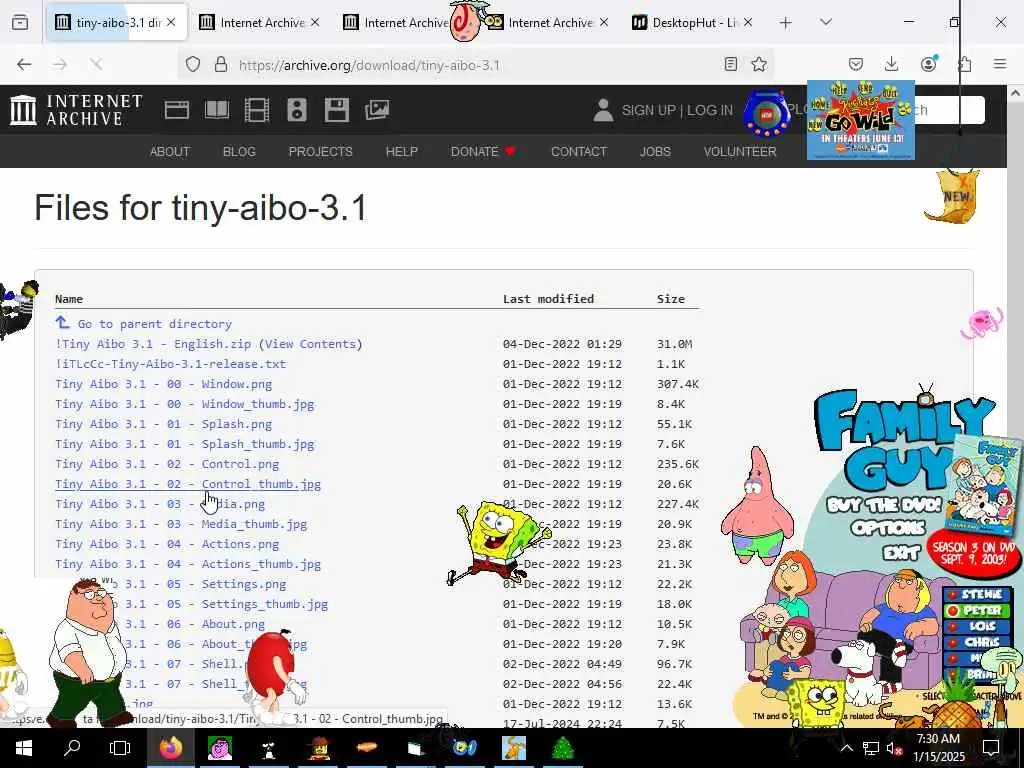Open the CONTACT menu item

[x=579, y=152]
